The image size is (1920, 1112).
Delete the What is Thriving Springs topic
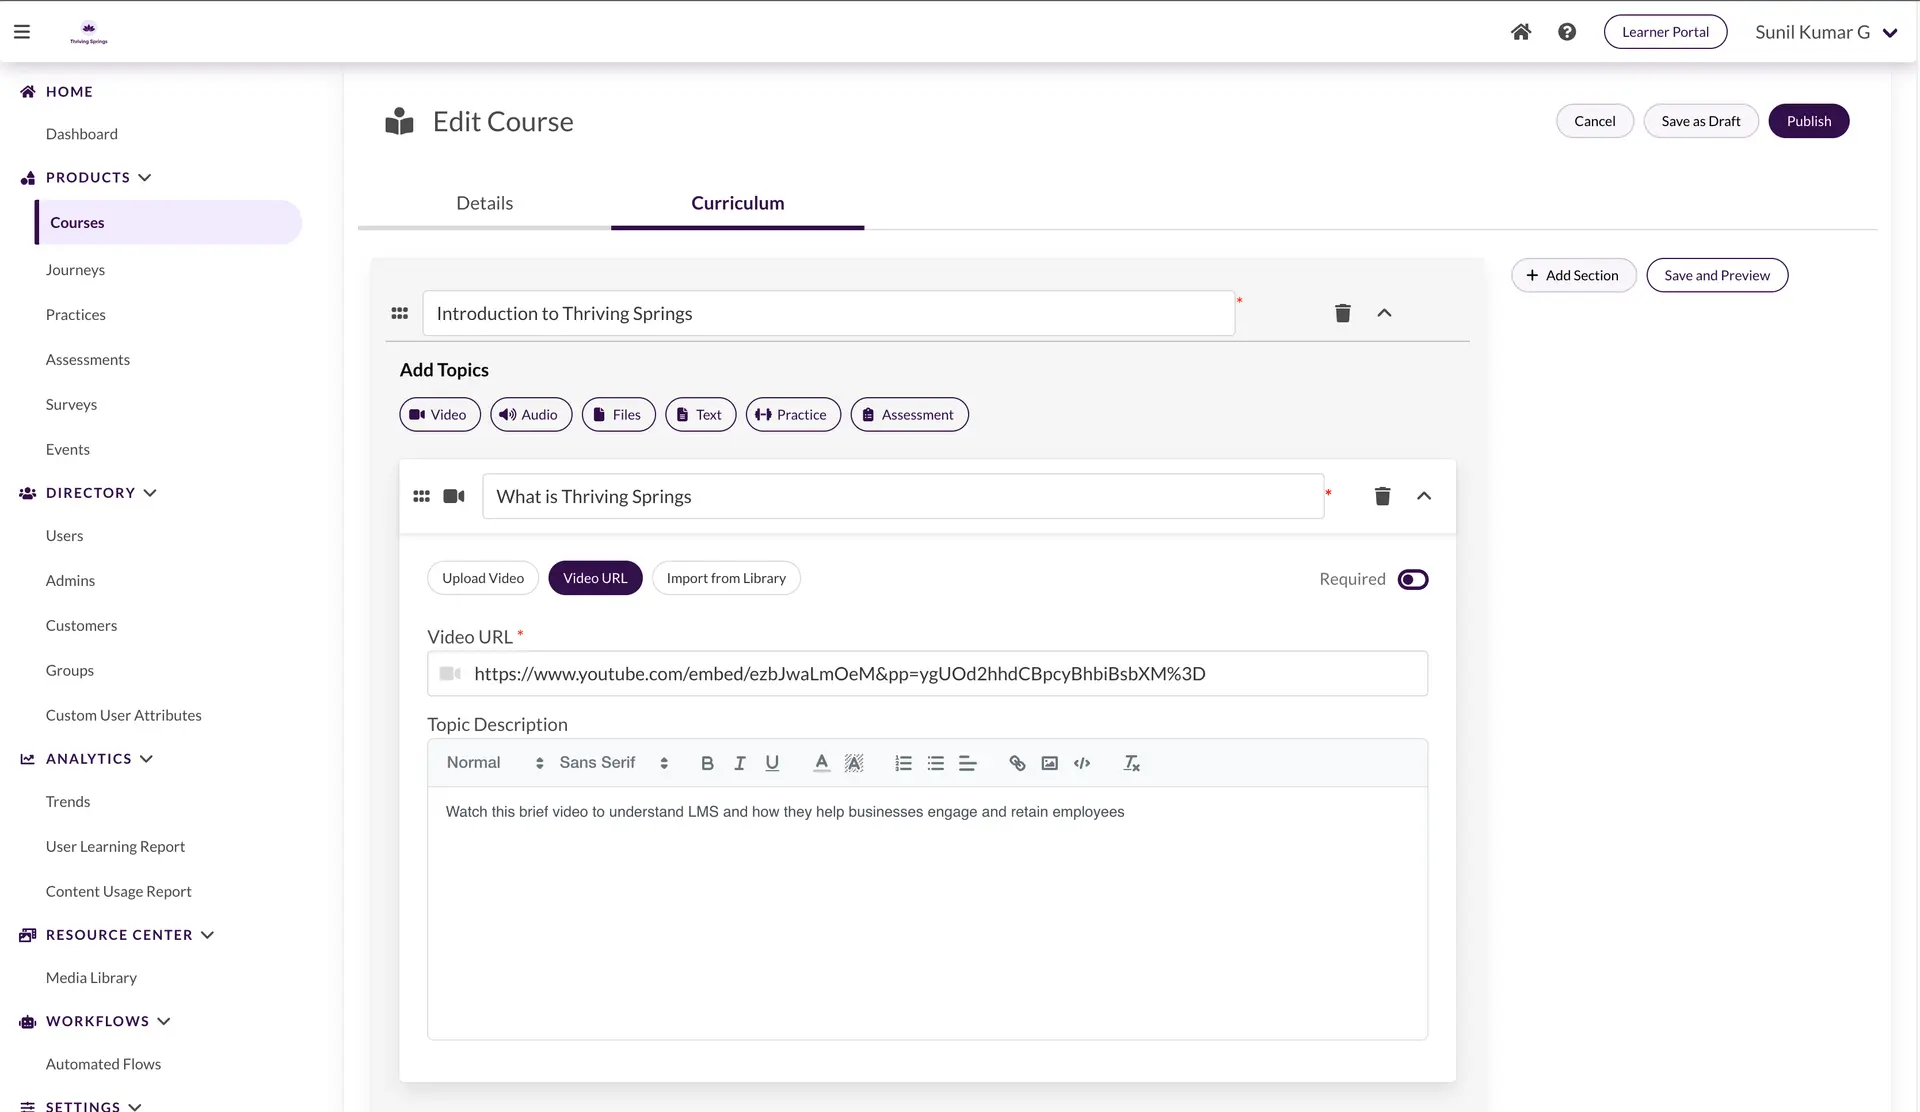(1382, 496)
